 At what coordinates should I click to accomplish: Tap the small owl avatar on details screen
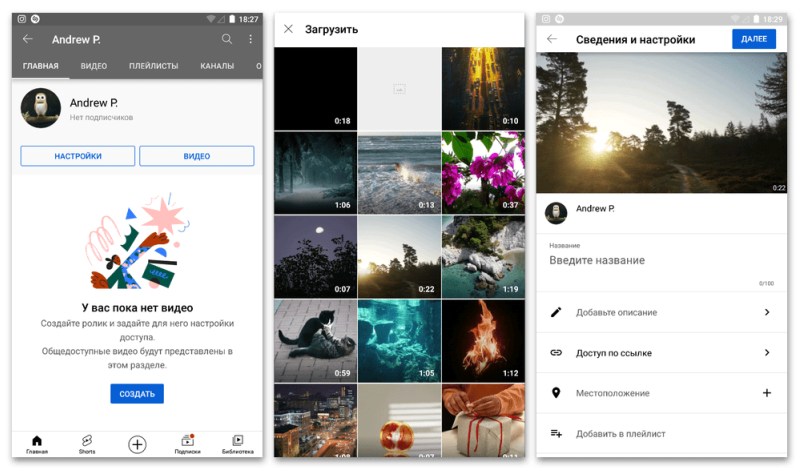point(556,213)
